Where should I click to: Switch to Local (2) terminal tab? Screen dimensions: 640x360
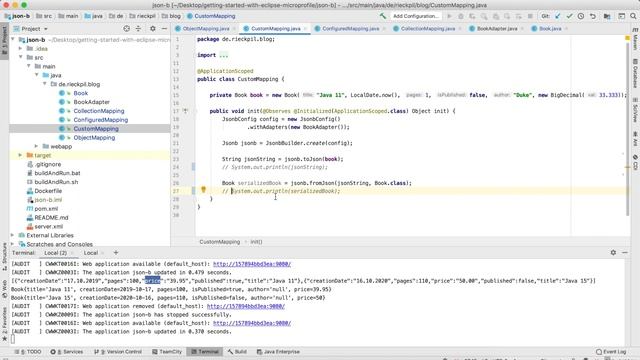tap(56, 253)
